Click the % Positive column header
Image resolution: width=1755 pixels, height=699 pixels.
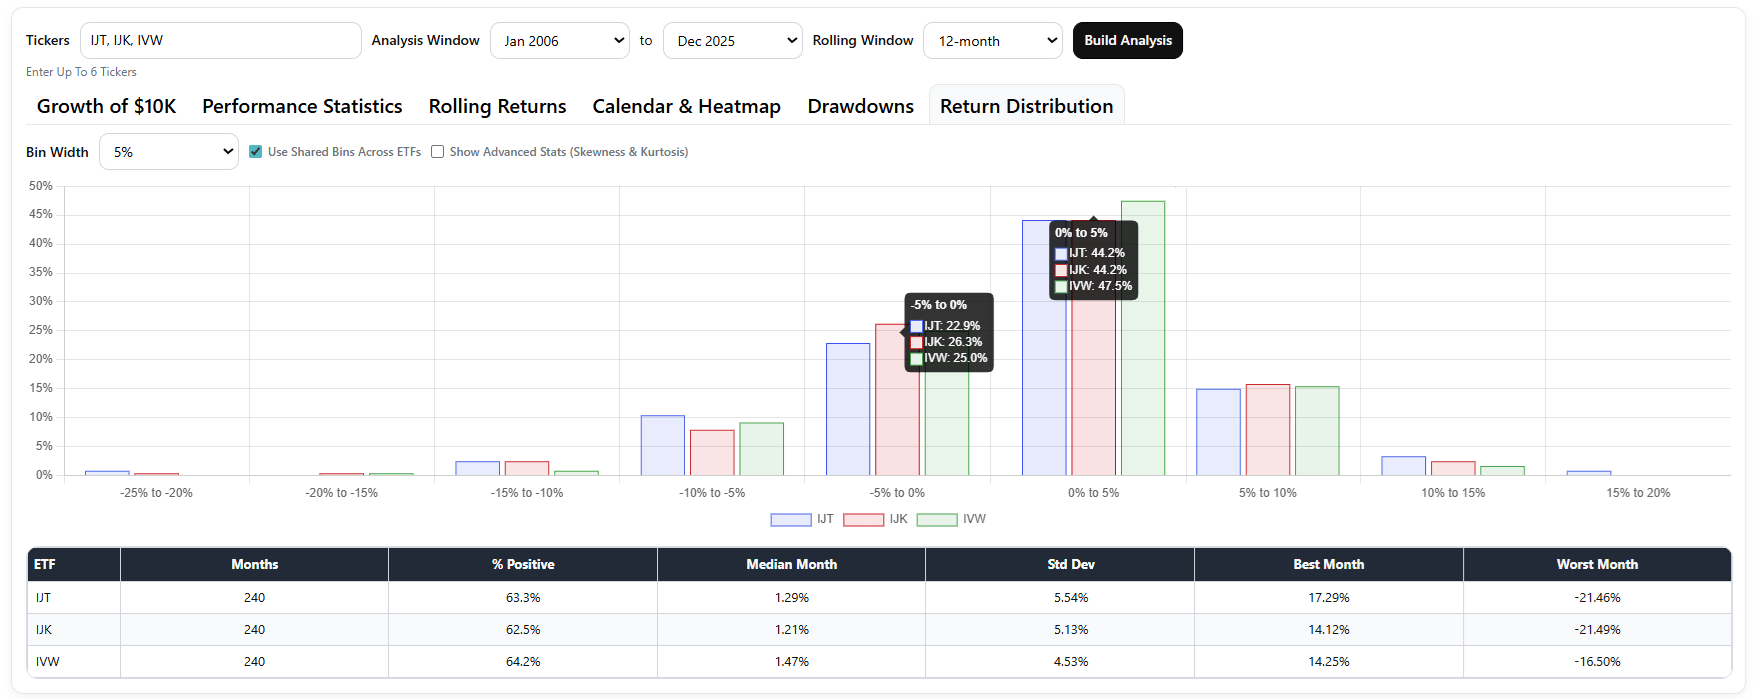(523, 565)
